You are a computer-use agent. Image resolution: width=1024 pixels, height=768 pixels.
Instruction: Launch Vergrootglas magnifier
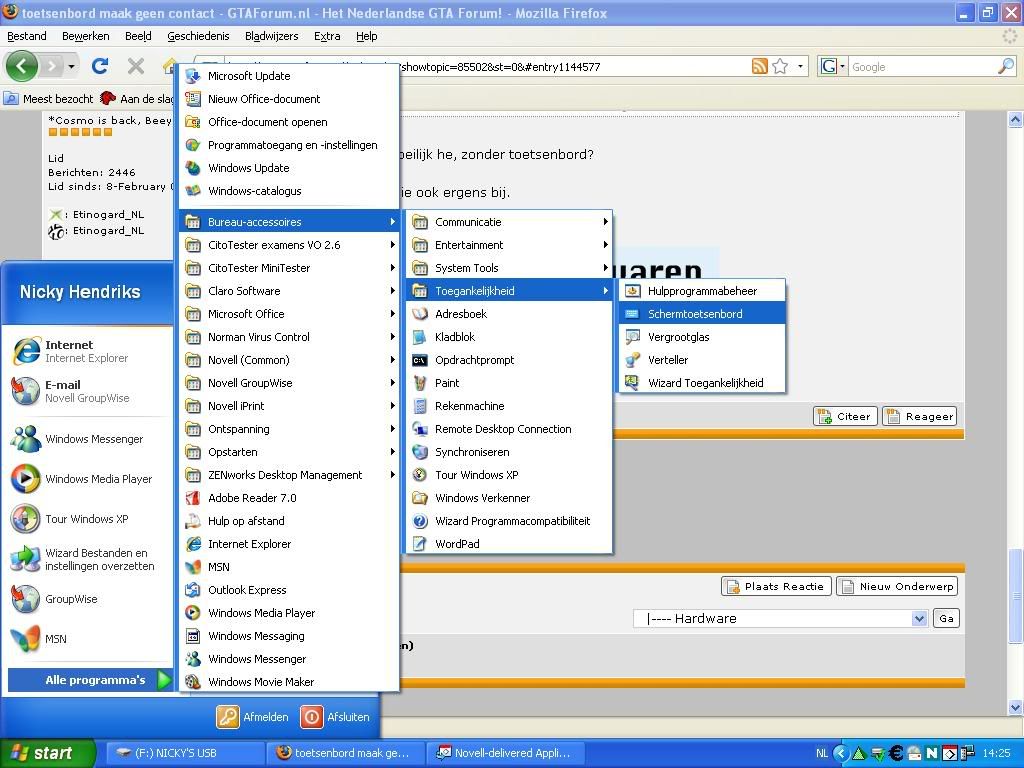(x=702, y=337)
